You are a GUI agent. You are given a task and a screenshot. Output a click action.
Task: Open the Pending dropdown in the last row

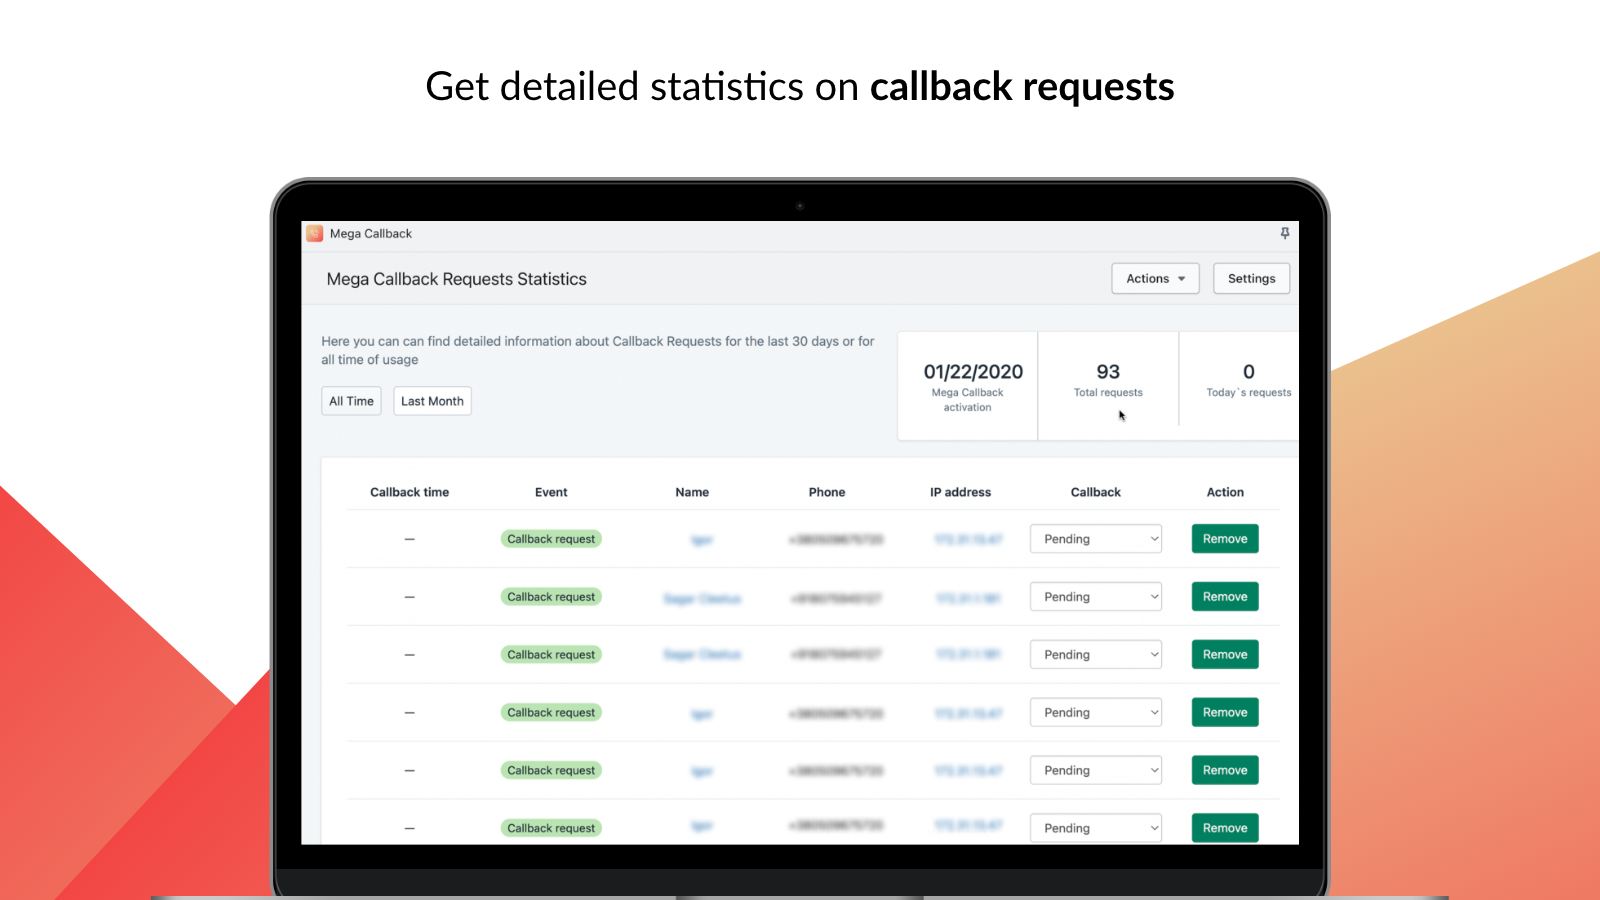1095,827
